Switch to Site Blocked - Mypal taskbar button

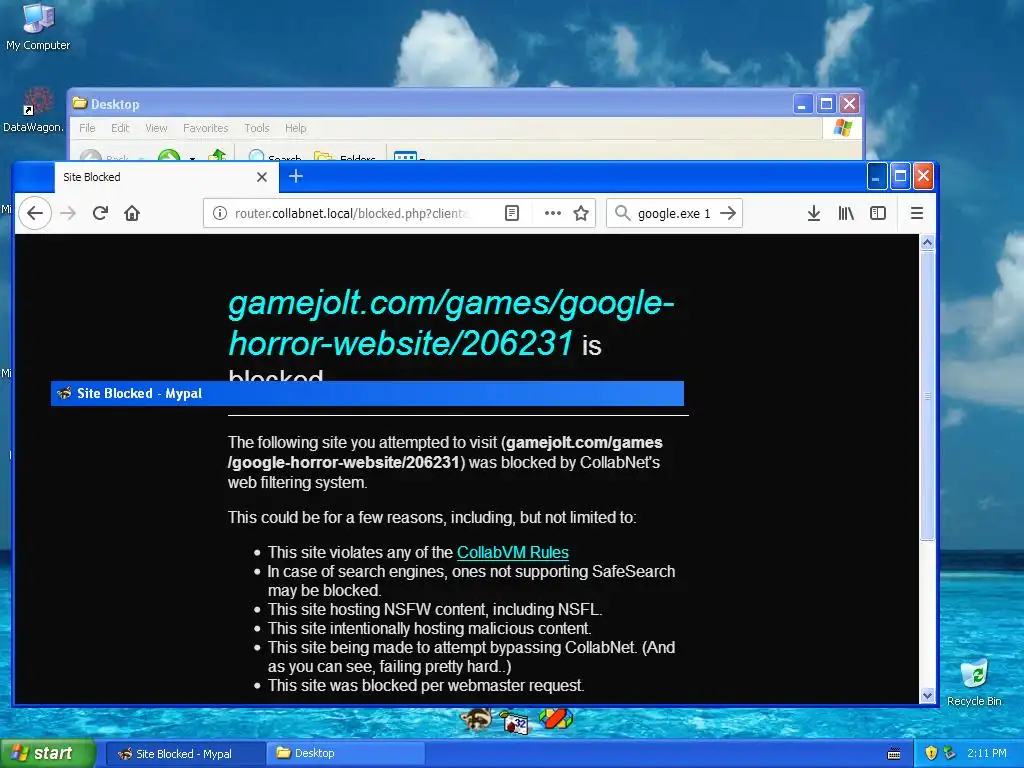click(185, 754)
